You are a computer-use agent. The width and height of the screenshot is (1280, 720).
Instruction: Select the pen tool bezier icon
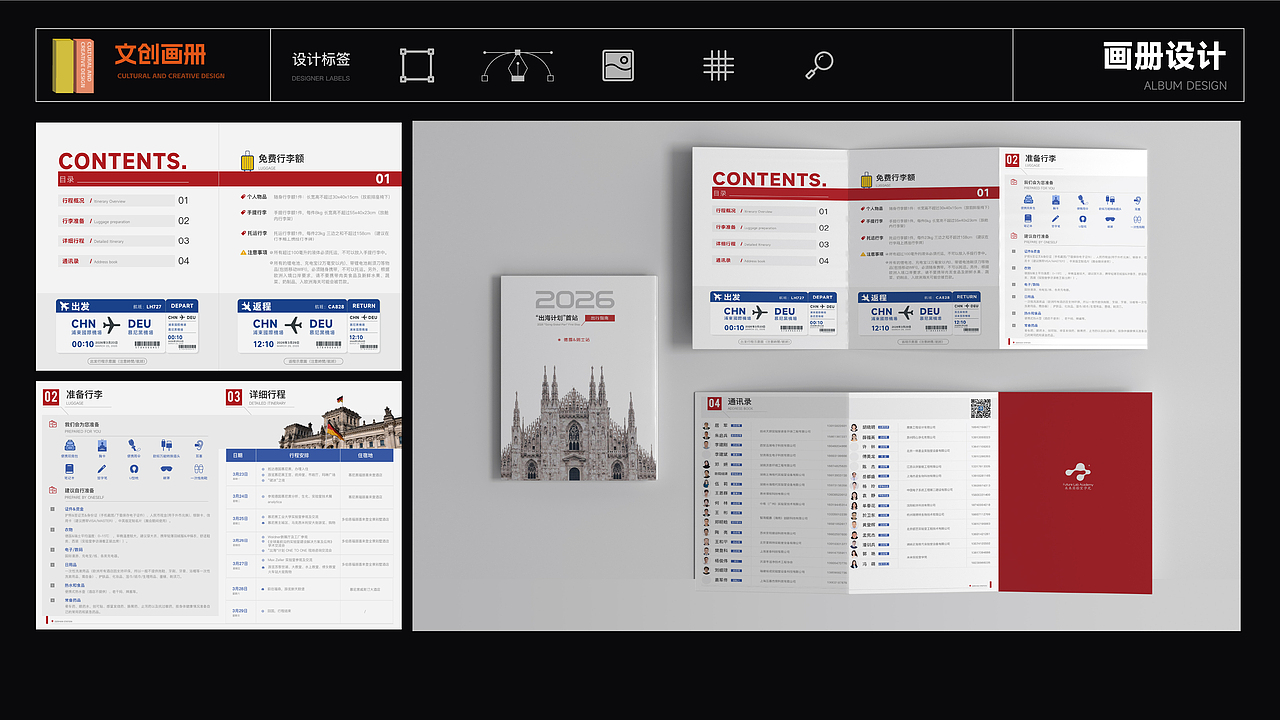518,65
